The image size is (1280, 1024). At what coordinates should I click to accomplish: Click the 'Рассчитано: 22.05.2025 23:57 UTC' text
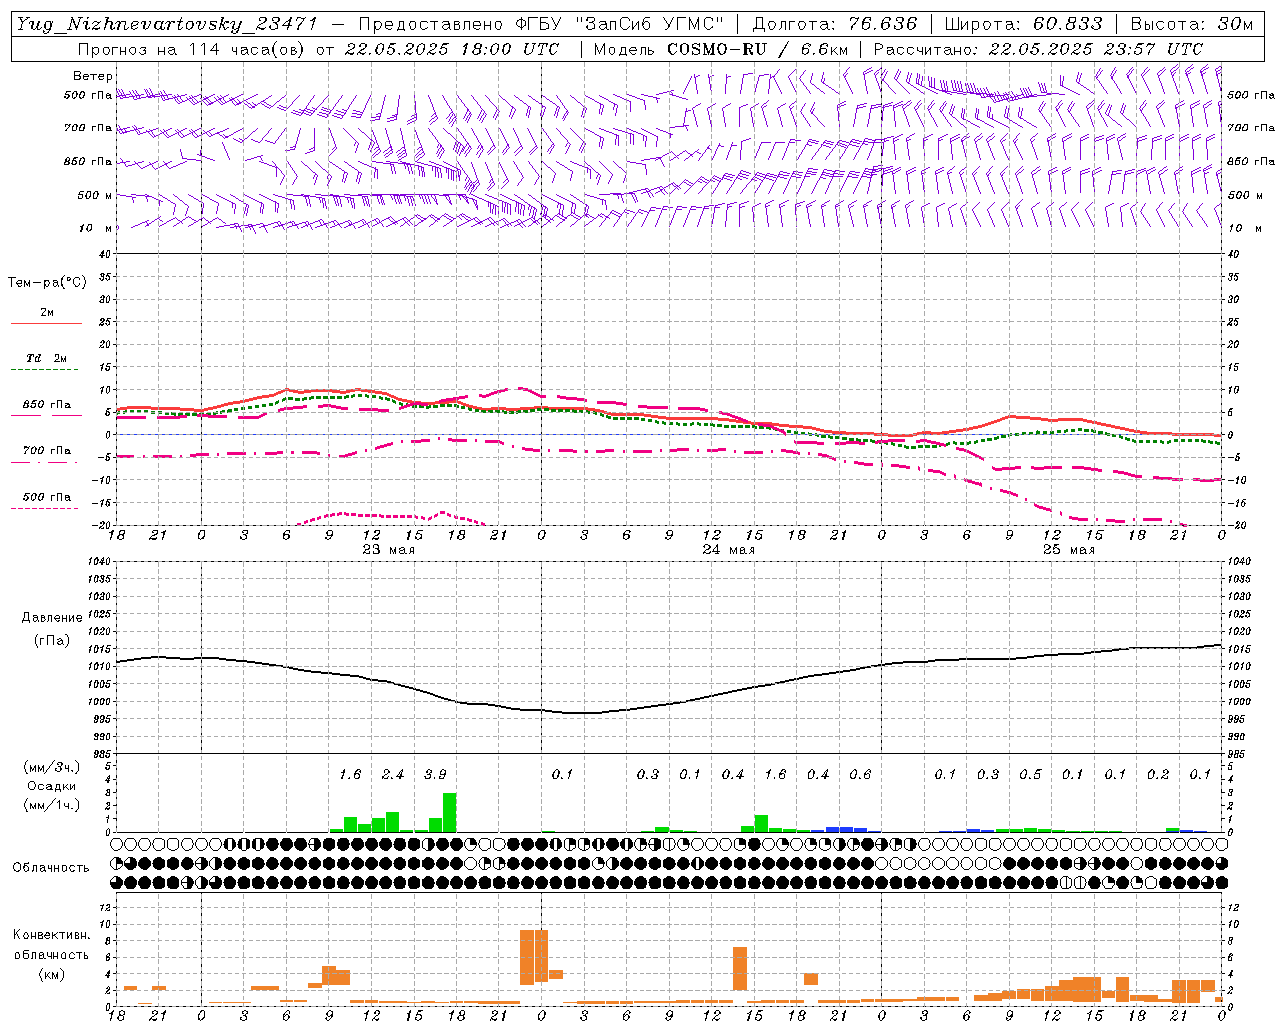(1039, 49)
